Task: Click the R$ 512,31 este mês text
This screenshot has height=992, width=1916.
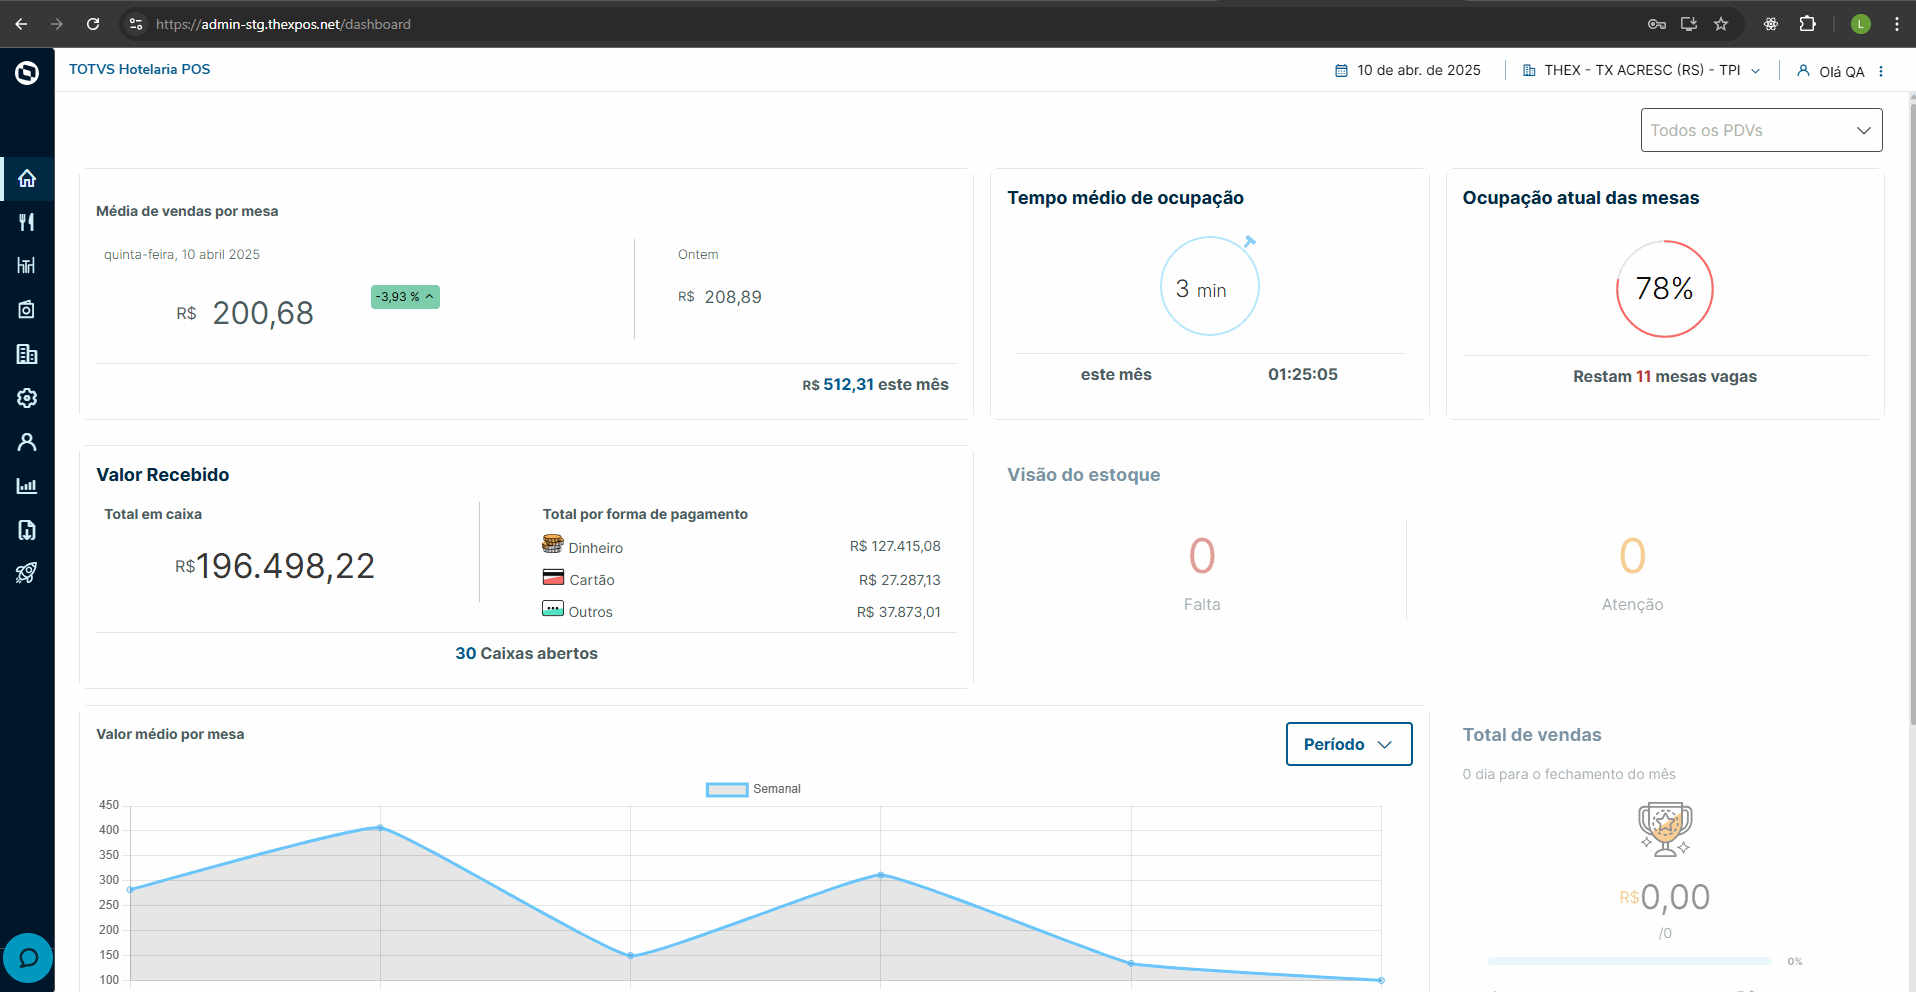Action: 875,385
